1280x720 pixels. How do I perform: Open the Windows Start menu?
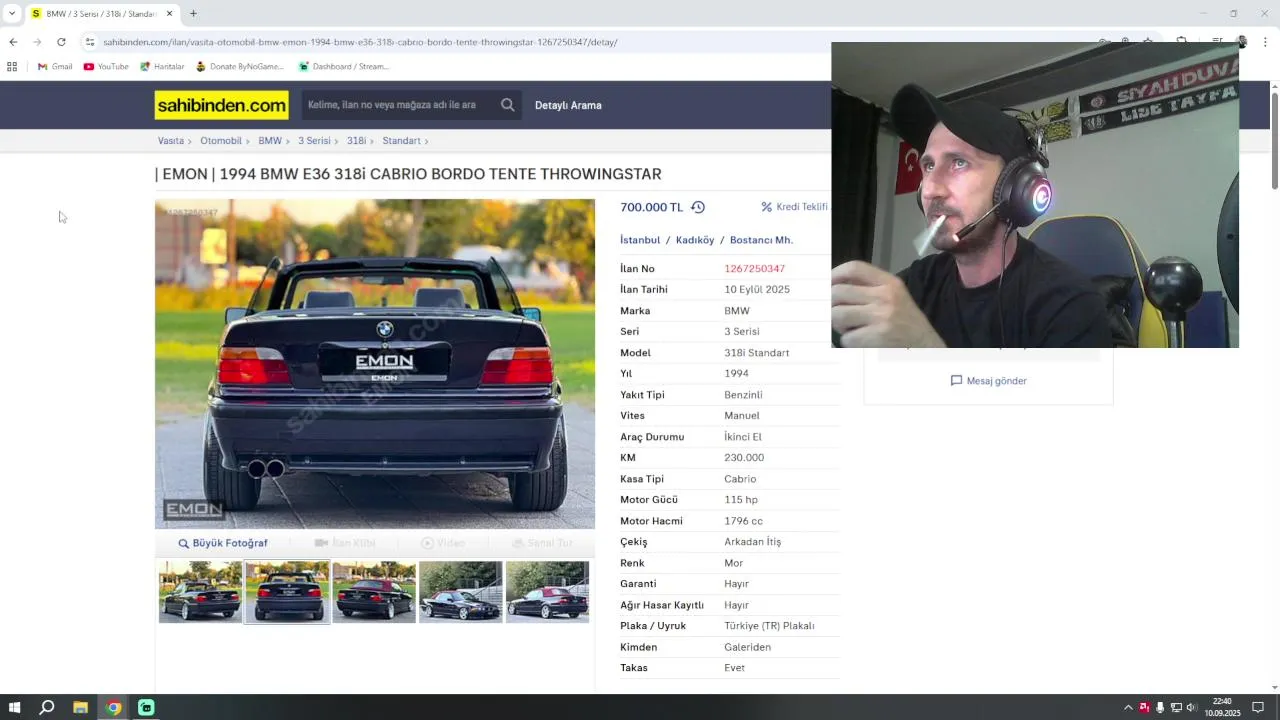pyautogui.click(x=15, y=708)
